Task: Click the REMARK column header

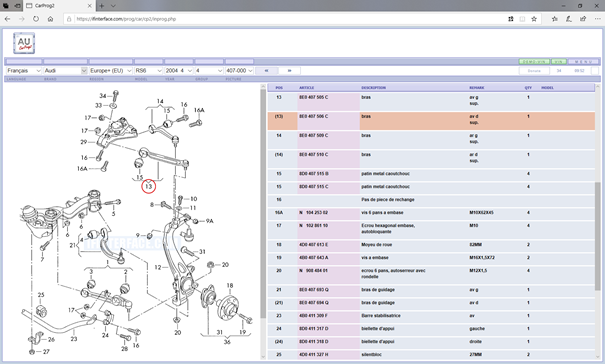Action: (477, 88)
